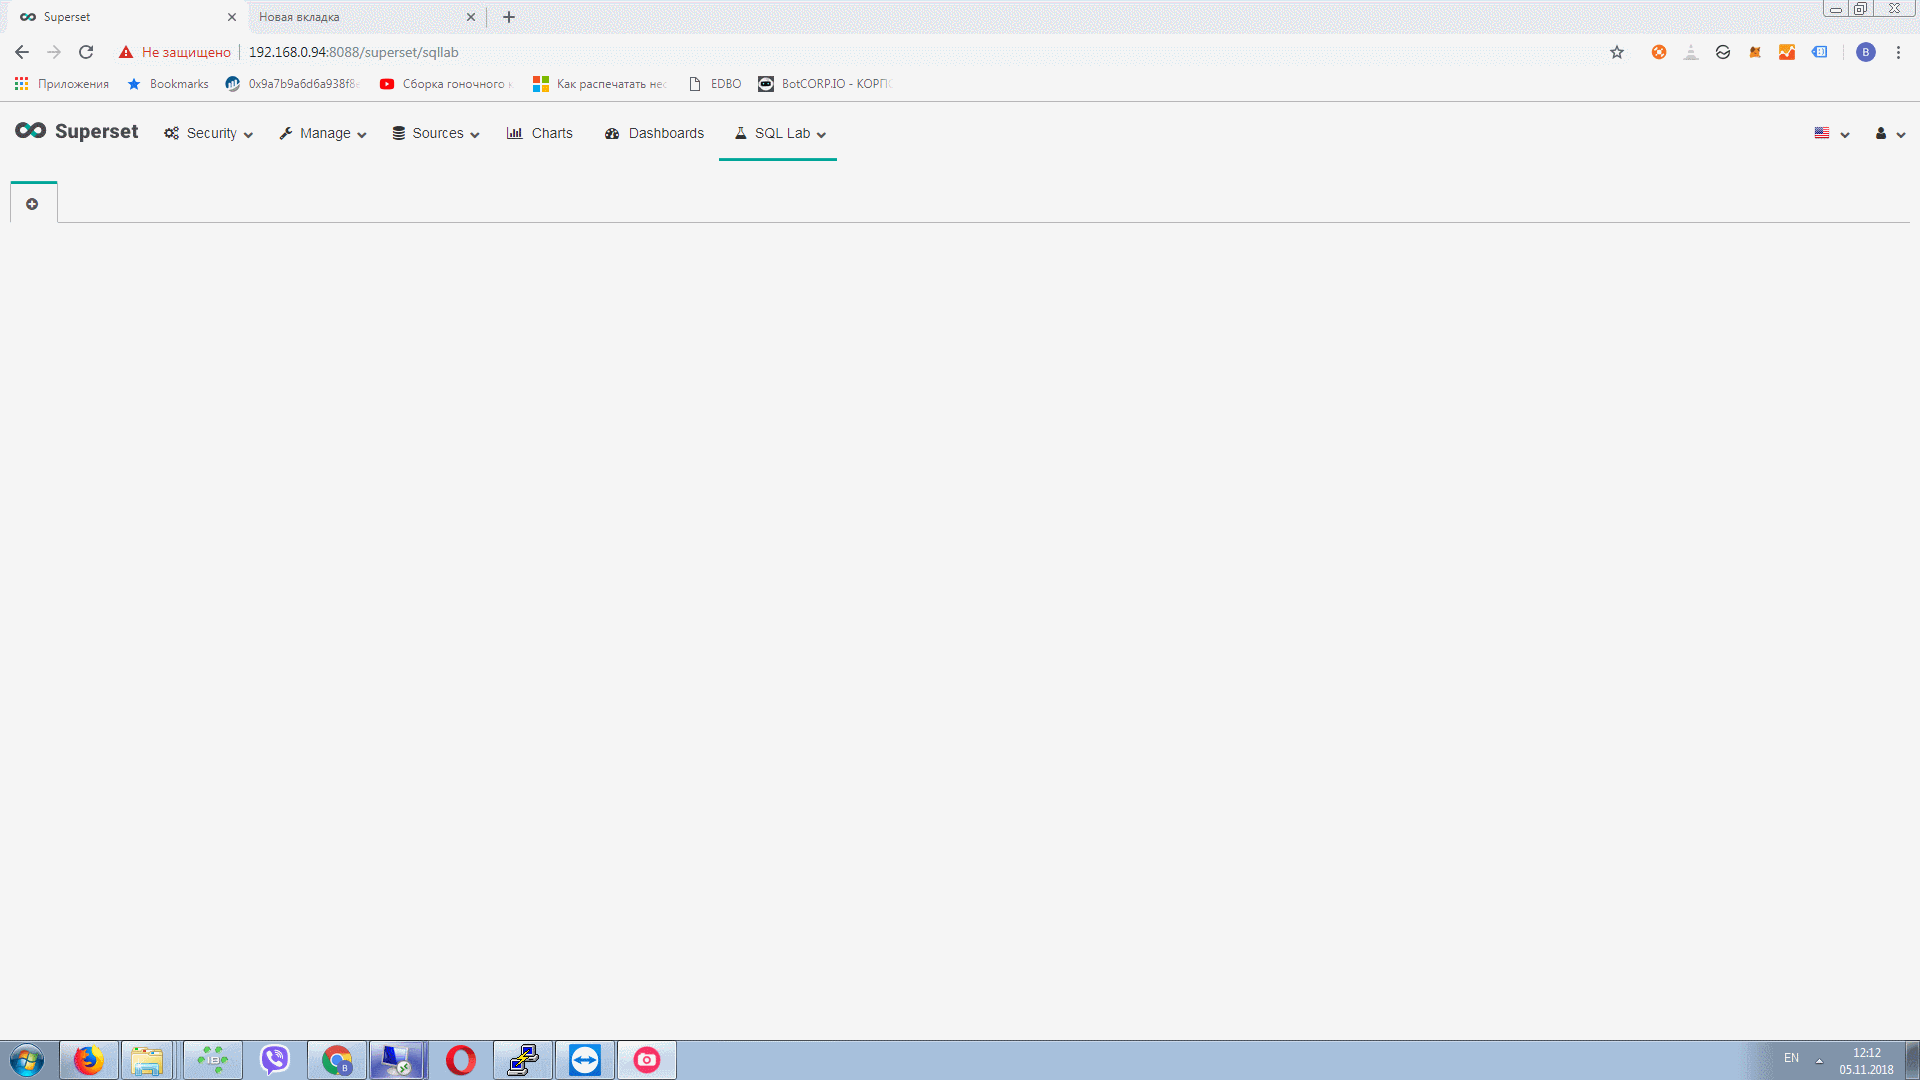This screenshot has height=1080, width=1920.
Task: Open the MetaMask extension icon
Action: (x=1755, y=52)
